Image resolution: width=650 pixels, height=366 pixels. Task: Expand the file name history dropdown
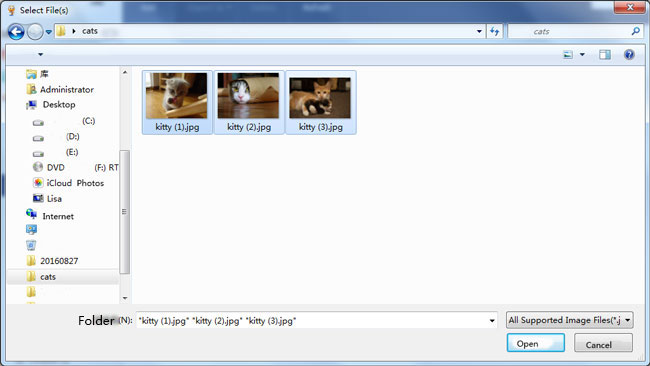pos(492,320)
